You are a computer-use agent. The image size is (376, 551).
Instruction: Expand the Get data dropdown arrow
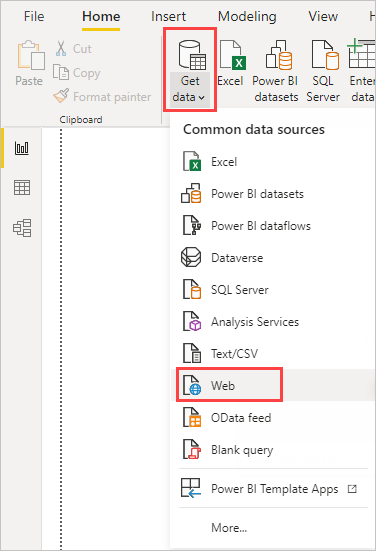tap(201, 98)
